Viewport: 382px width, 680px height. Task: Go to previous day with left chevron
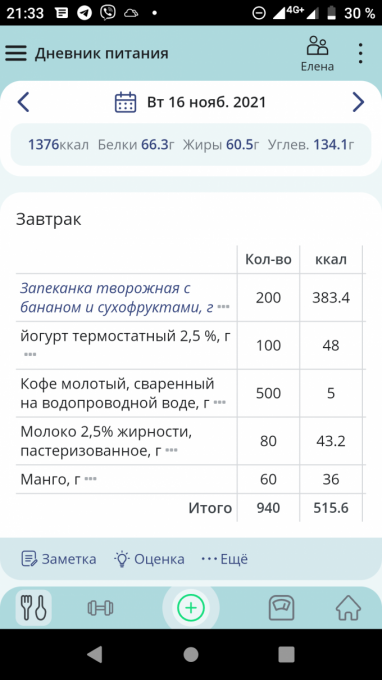click(23, 102)
